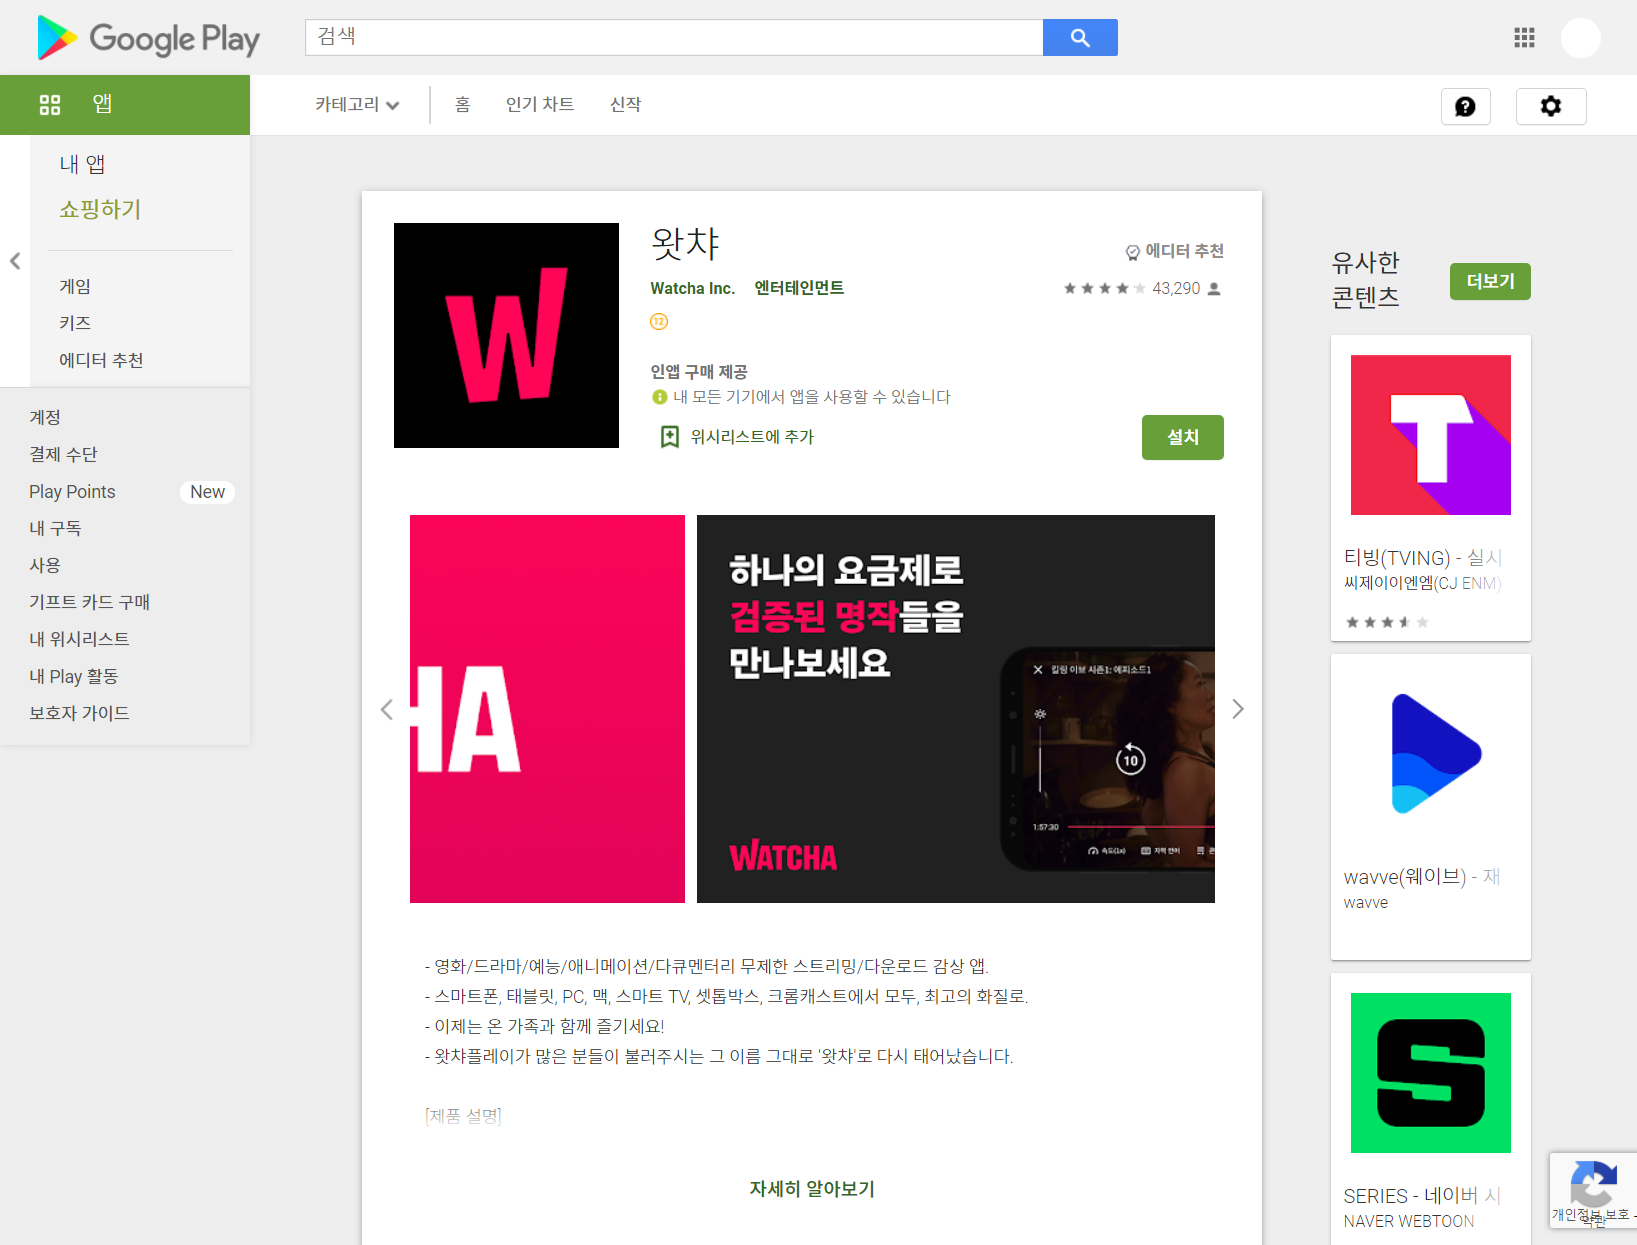This screenshot has width=1637, height=1245.
Task: Open Play Points in sidebar
Action: 72,491
